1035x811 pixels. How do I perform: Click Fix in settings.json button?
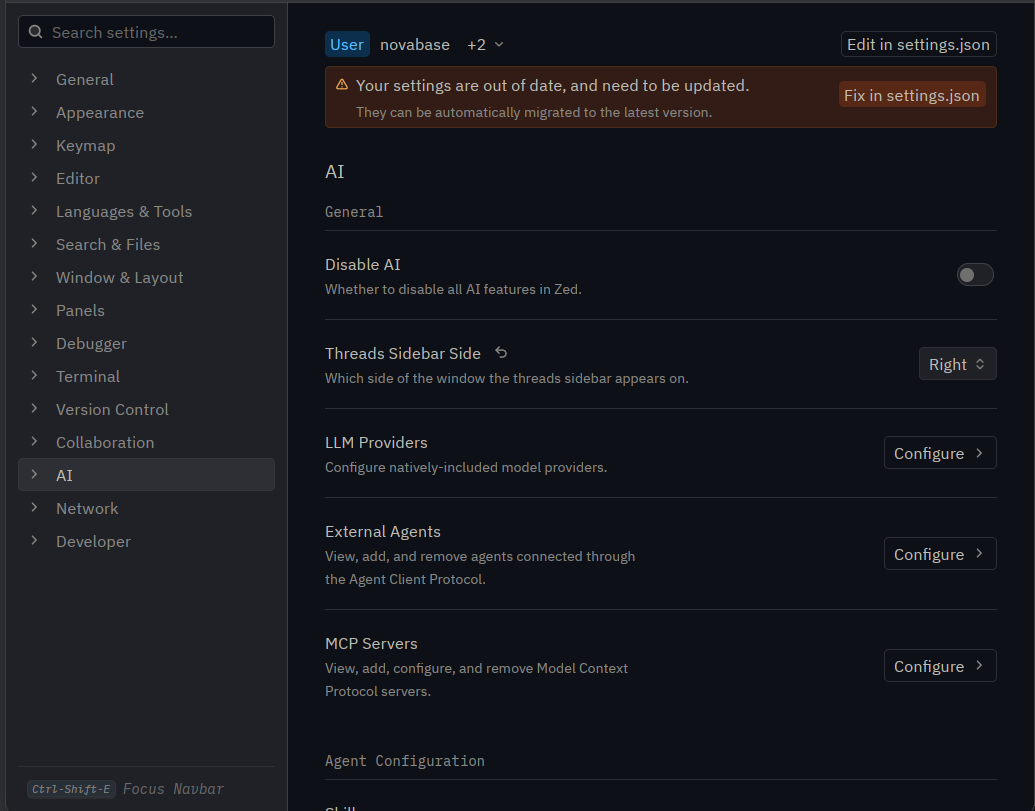click(912, 95)
